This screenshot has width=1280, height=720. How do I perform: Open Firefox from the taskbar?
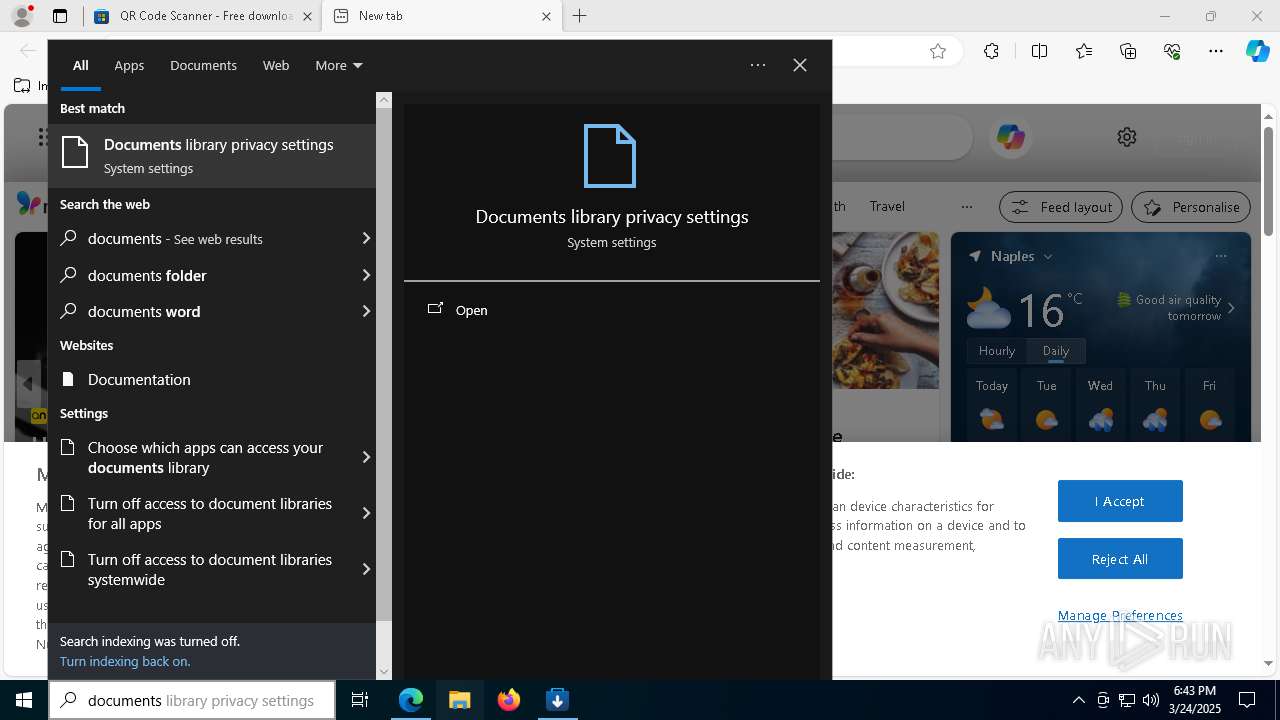(509, 700)
